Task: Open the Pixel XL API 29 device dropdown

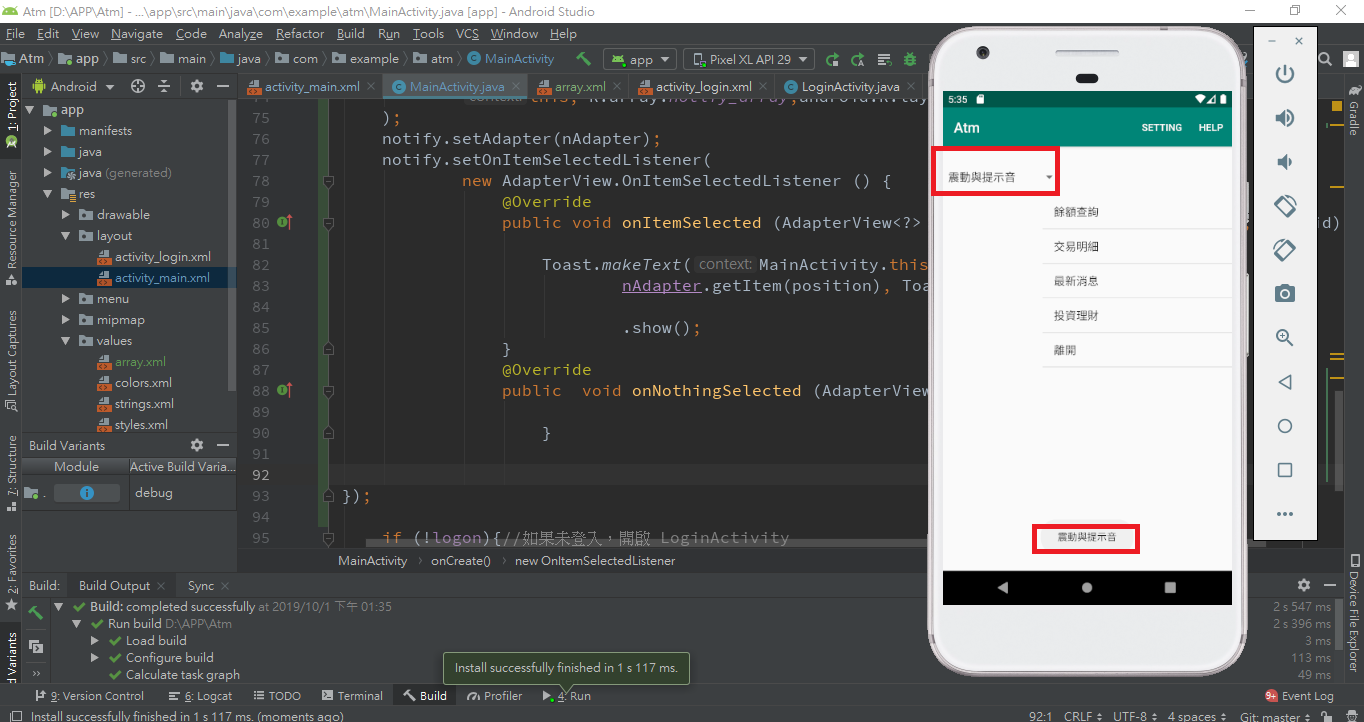Action: coord(748,59)
